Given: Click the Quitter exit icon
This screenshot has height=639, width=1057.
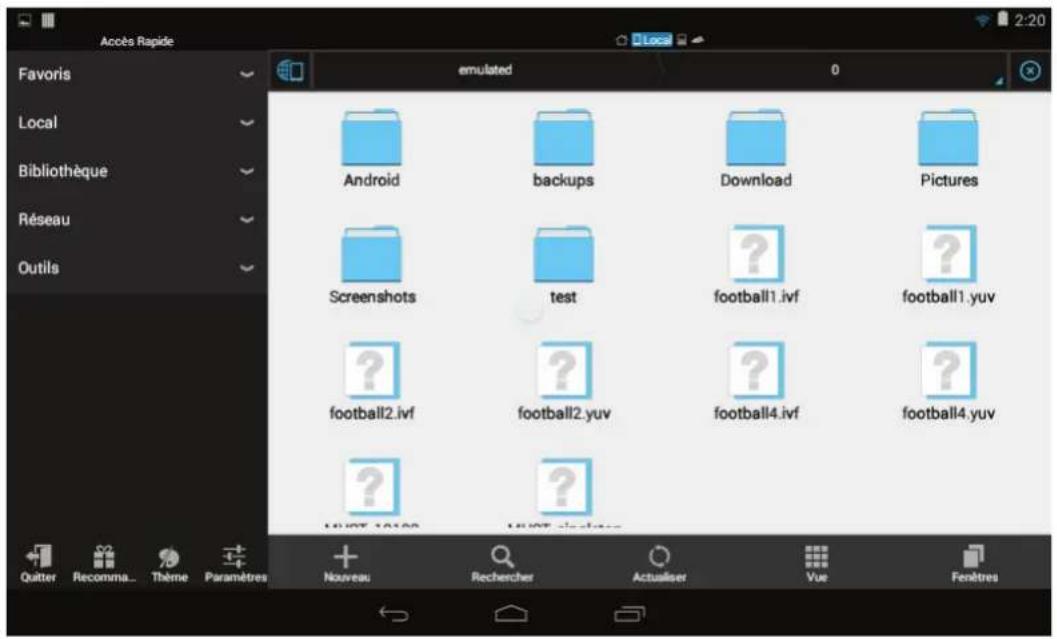Looking at the screenshot, I should (x=38, y=564).
